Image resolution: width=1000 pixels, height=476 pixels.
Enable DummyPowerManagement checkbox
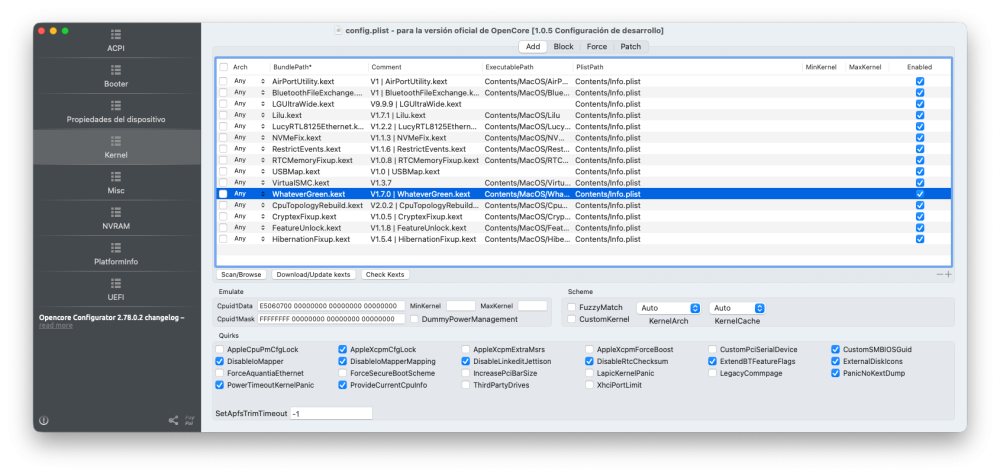point(415,319)
